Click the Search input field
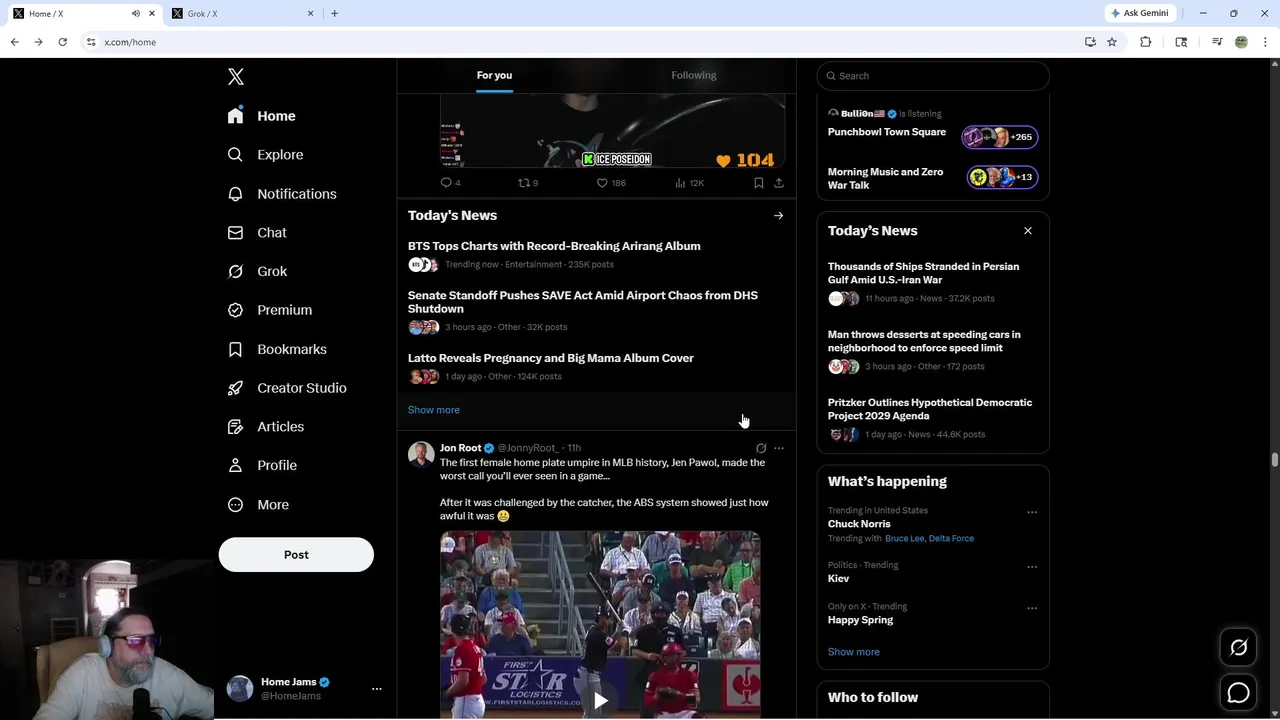The width and height of the screenshot is (1280, 720). pos(933,76)
